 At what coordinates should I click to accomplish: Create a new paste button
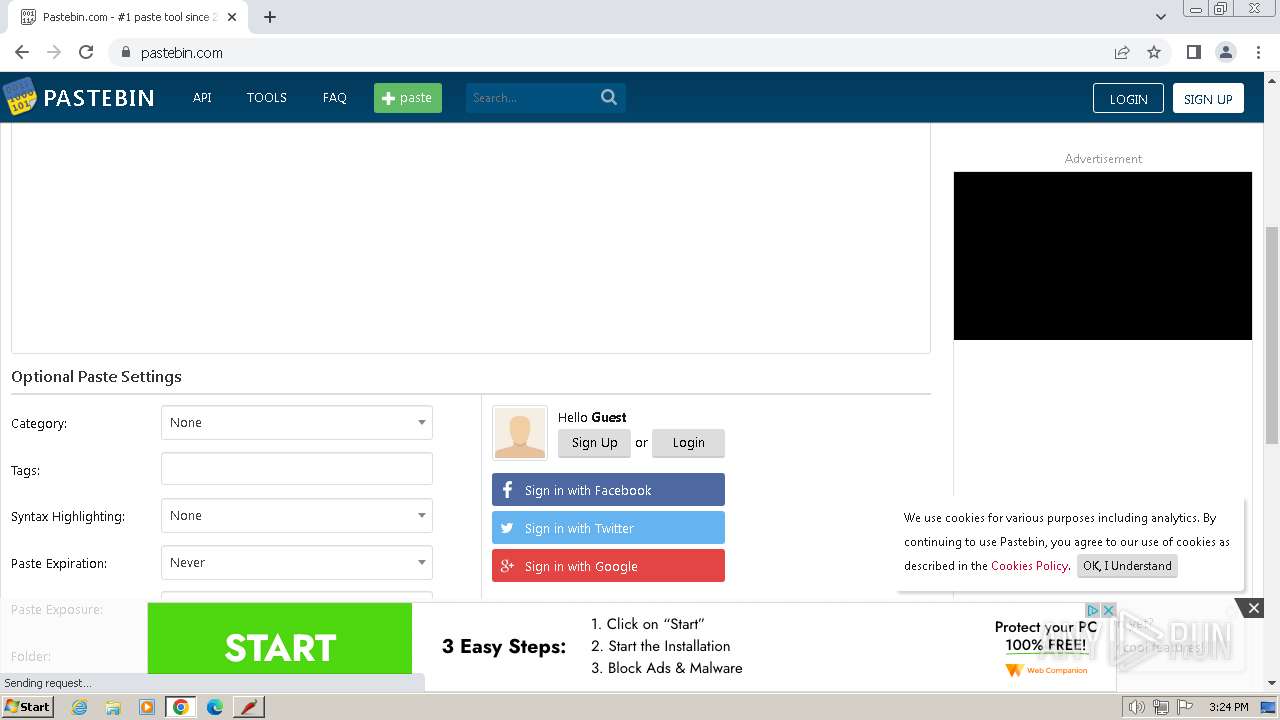click(408, 97)
